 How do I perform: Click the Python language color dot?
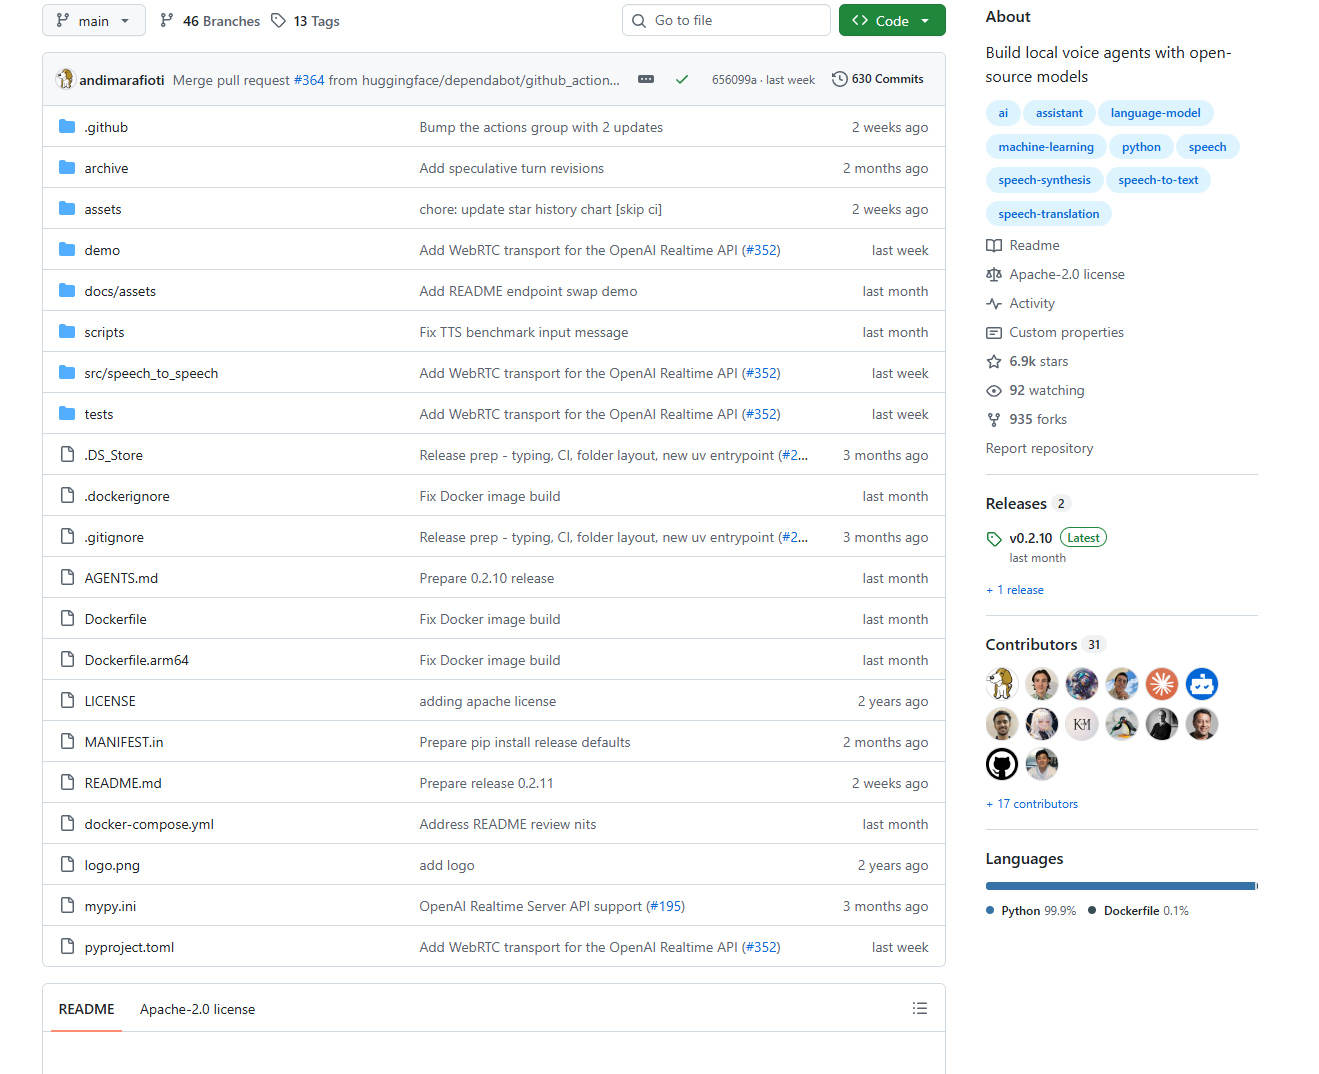click(990, 910)
